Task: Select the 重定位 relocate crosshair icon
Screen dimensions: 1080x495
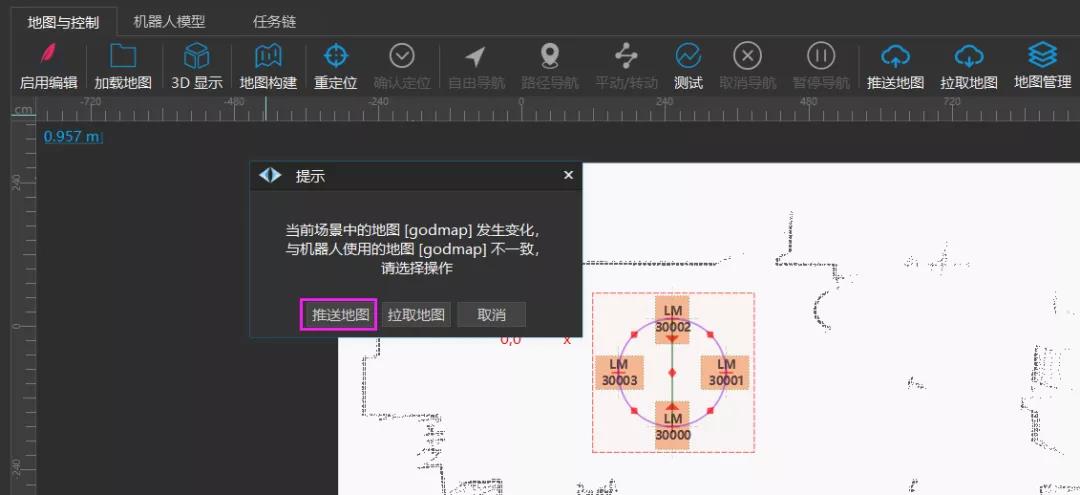Action: point(336,56)
